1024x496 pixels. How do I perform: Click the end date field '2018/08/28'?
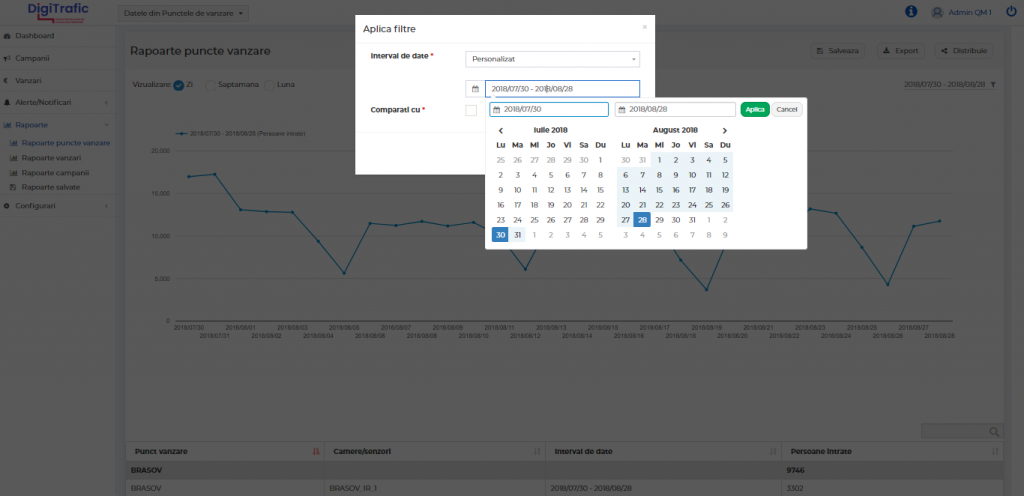(675, 110)
